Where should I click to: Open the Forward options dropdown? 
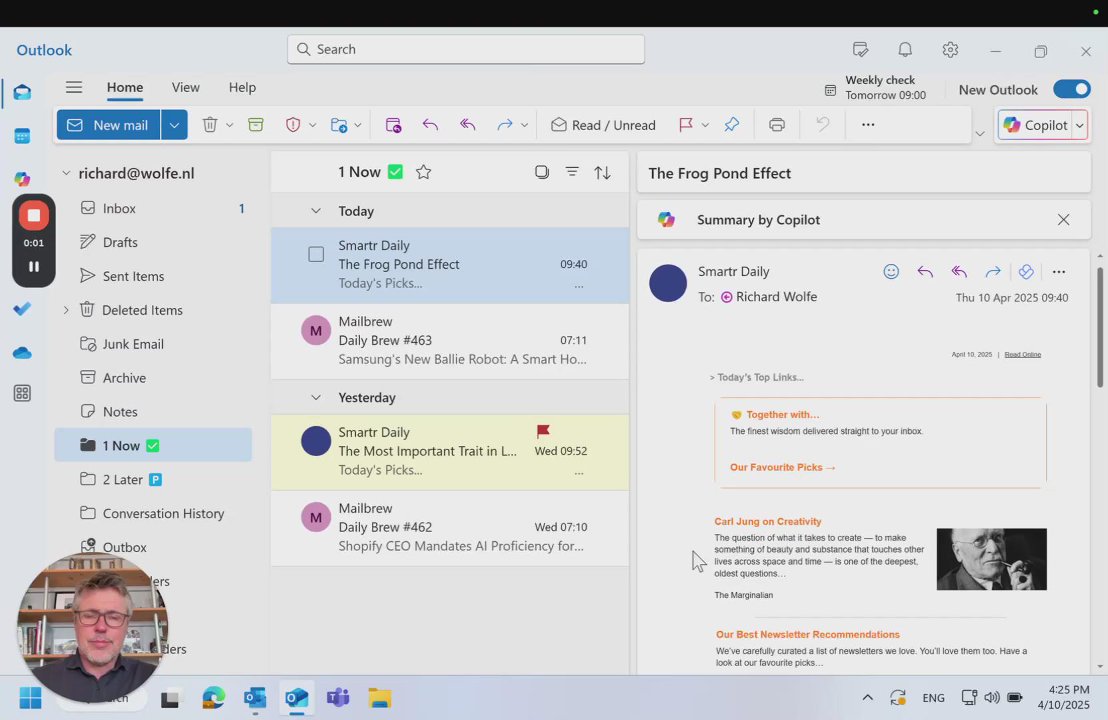[524, 126]
